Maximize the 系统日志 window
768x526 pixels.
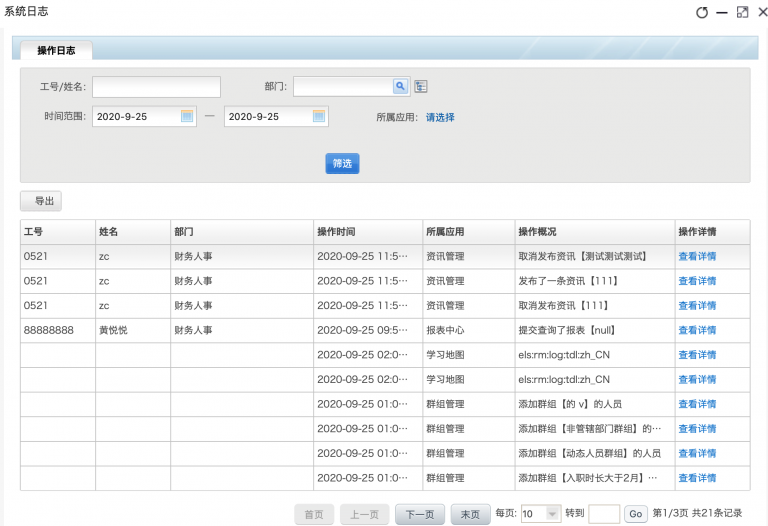coord(743,12)
